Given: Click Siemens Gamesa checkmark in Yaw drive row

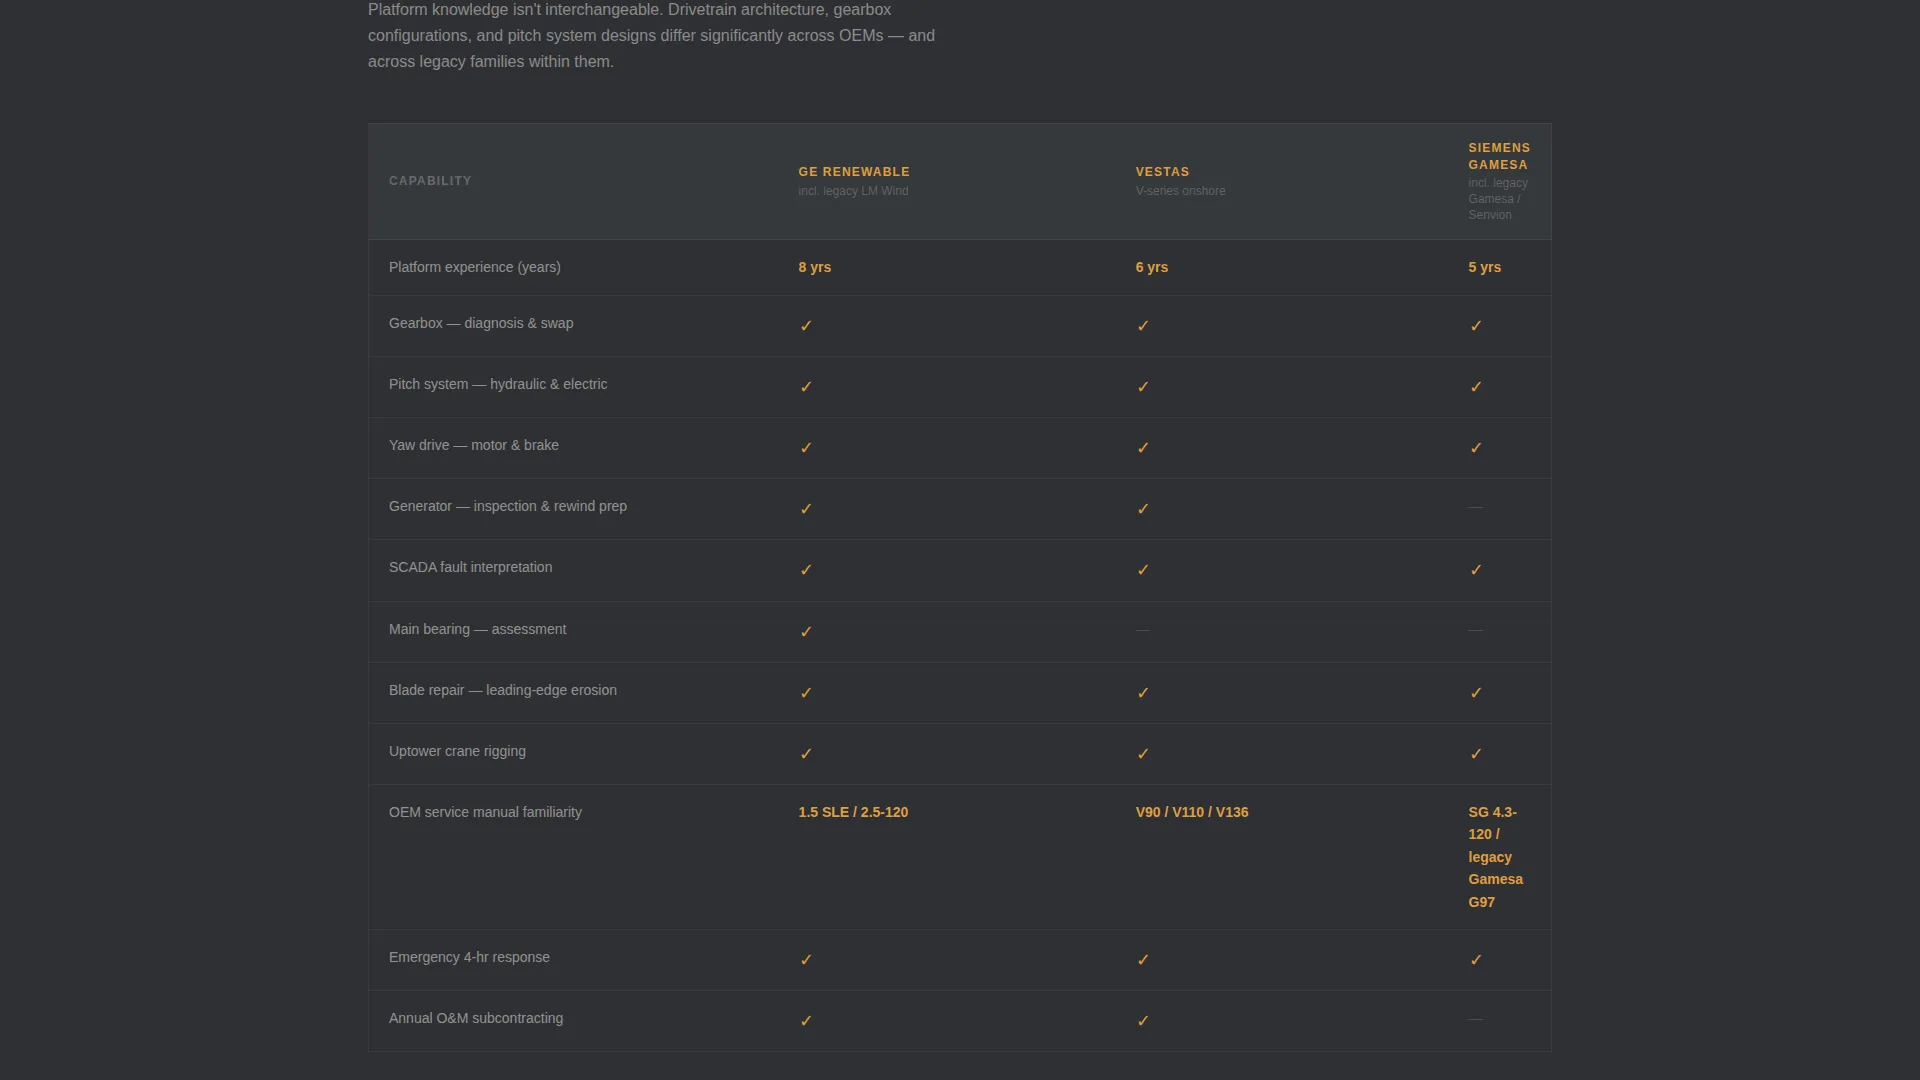Looking at the screenshot, I should coord(1476,448).
